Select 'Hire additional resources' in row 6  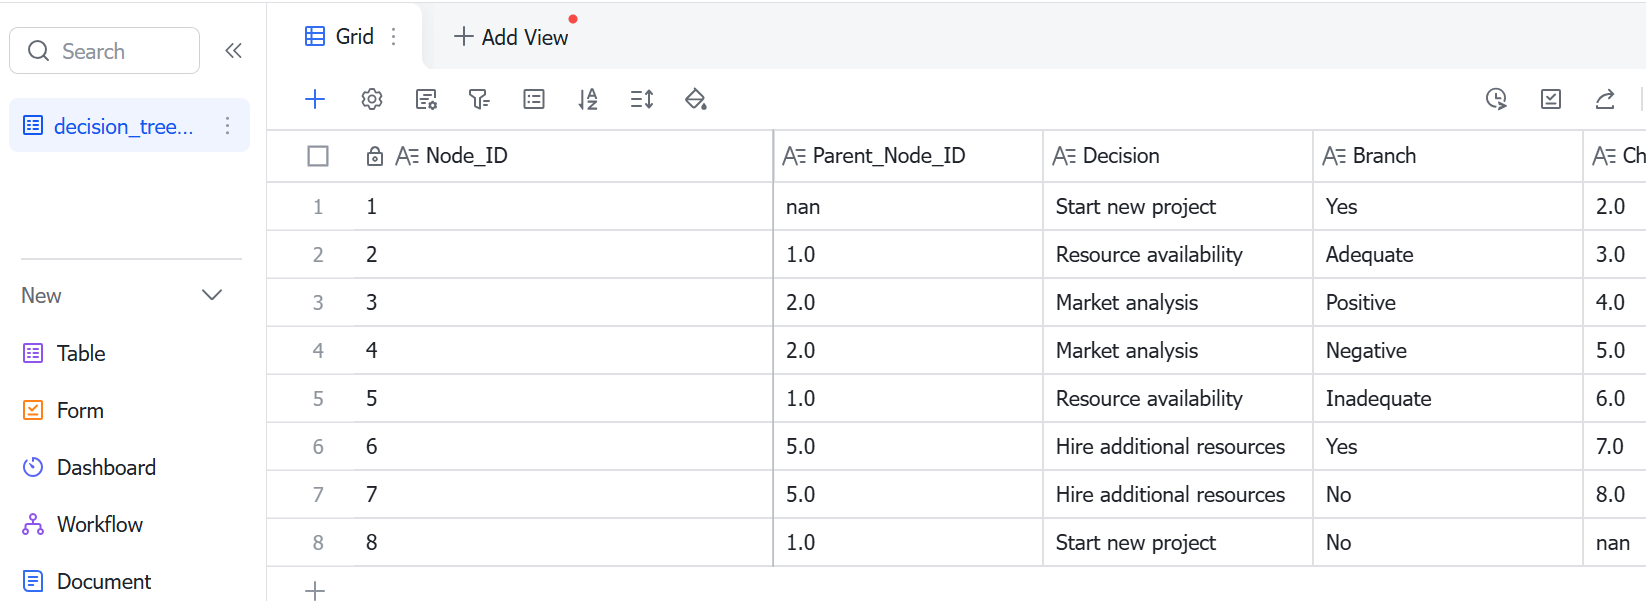coord(1178,446)
